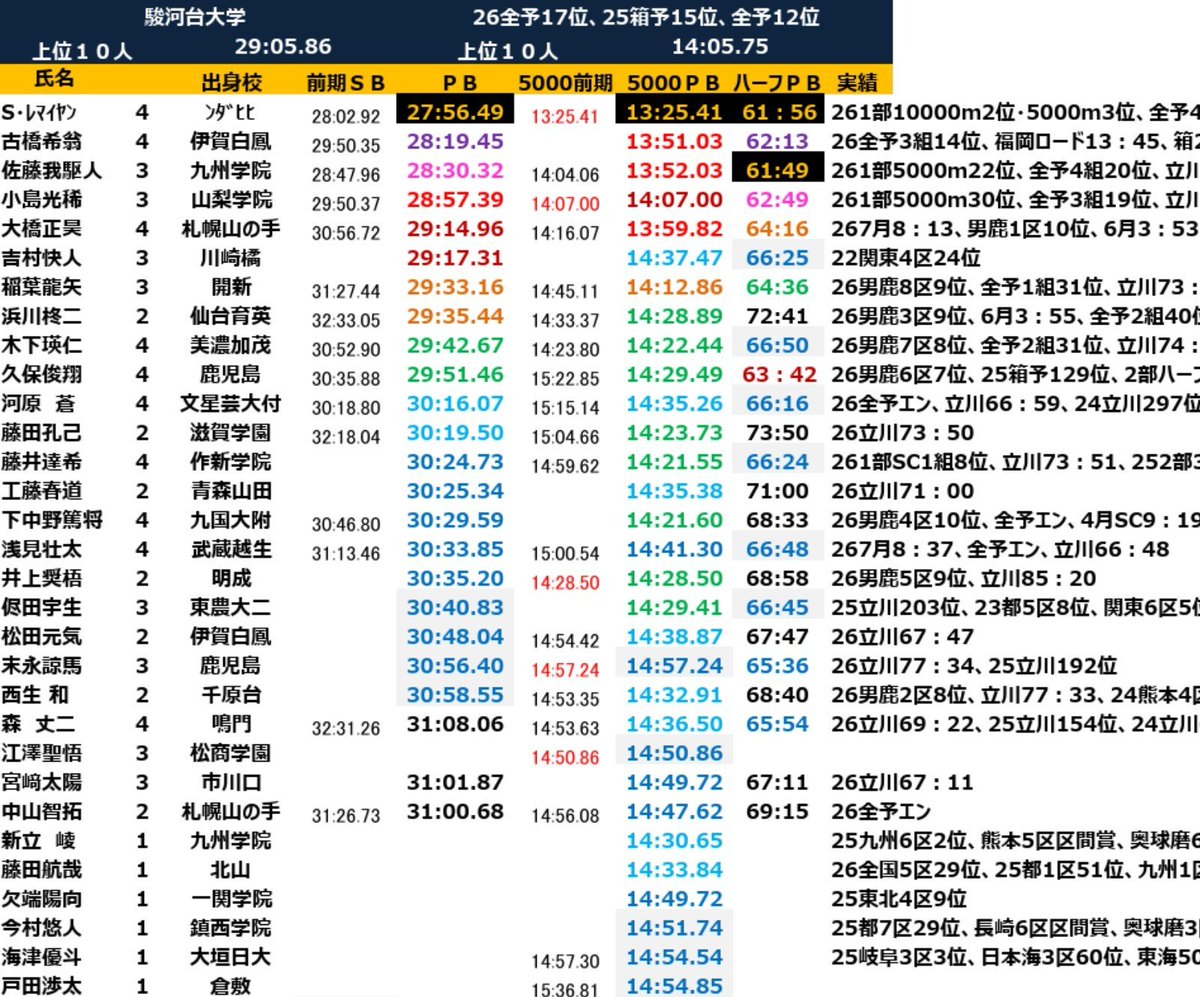The height and width of the screenshot is (997, 1200).
Task: Select the red 63:42 half PB cell
Action: [x=777, y=374]
